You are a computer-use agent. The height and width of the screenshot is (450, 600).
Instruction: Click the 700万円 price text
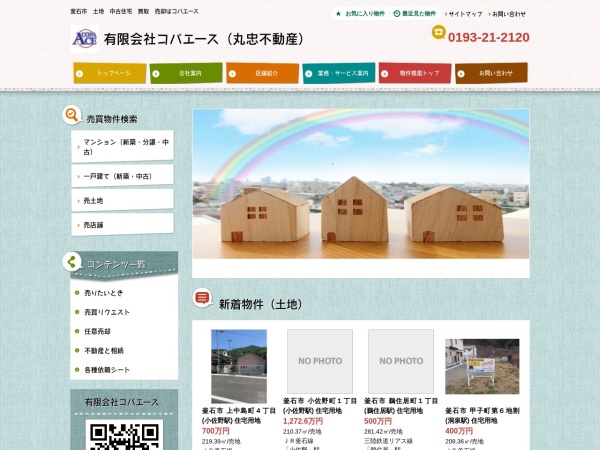tap(216, 431)
